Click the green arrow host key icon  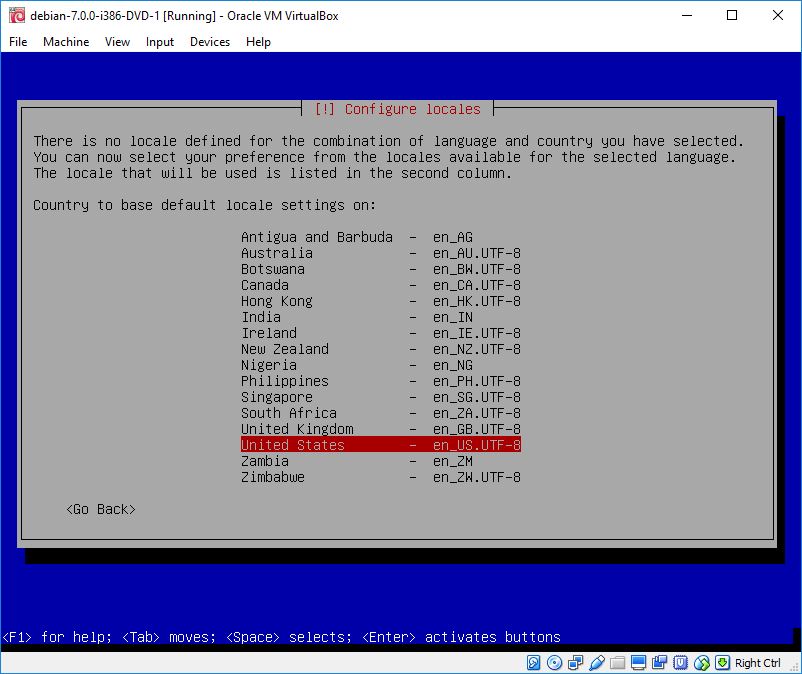(722, 663)
